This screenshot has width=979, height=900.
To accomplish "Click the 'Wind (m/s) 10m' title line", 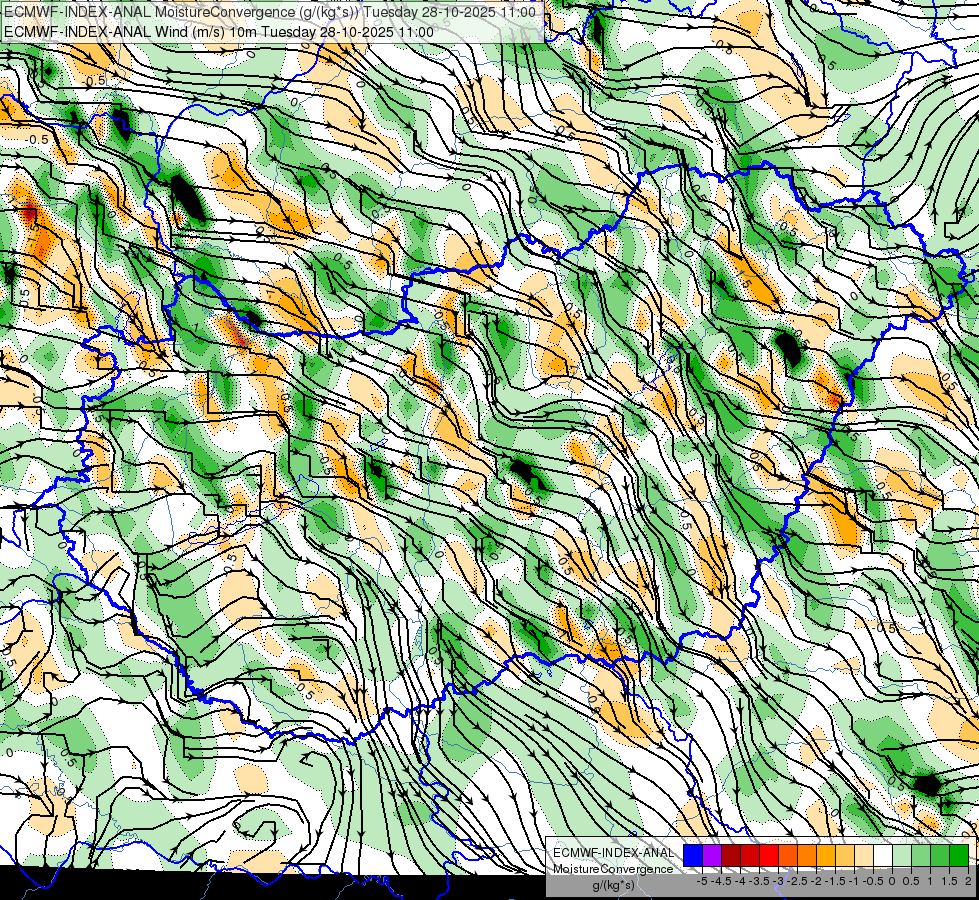I will click(x=219, y=31).
